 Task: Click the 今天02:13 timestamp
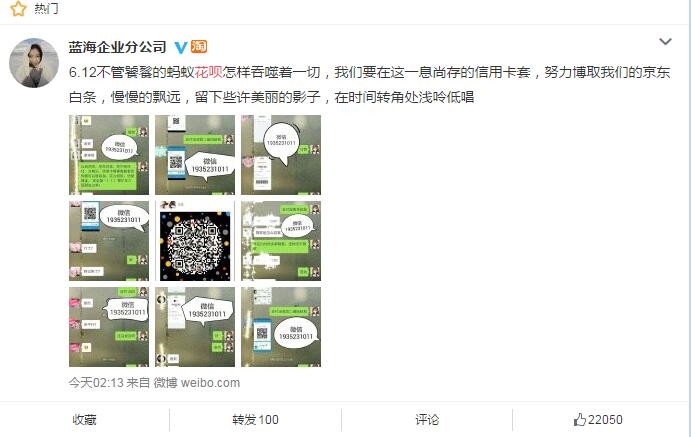click(96, 383)
